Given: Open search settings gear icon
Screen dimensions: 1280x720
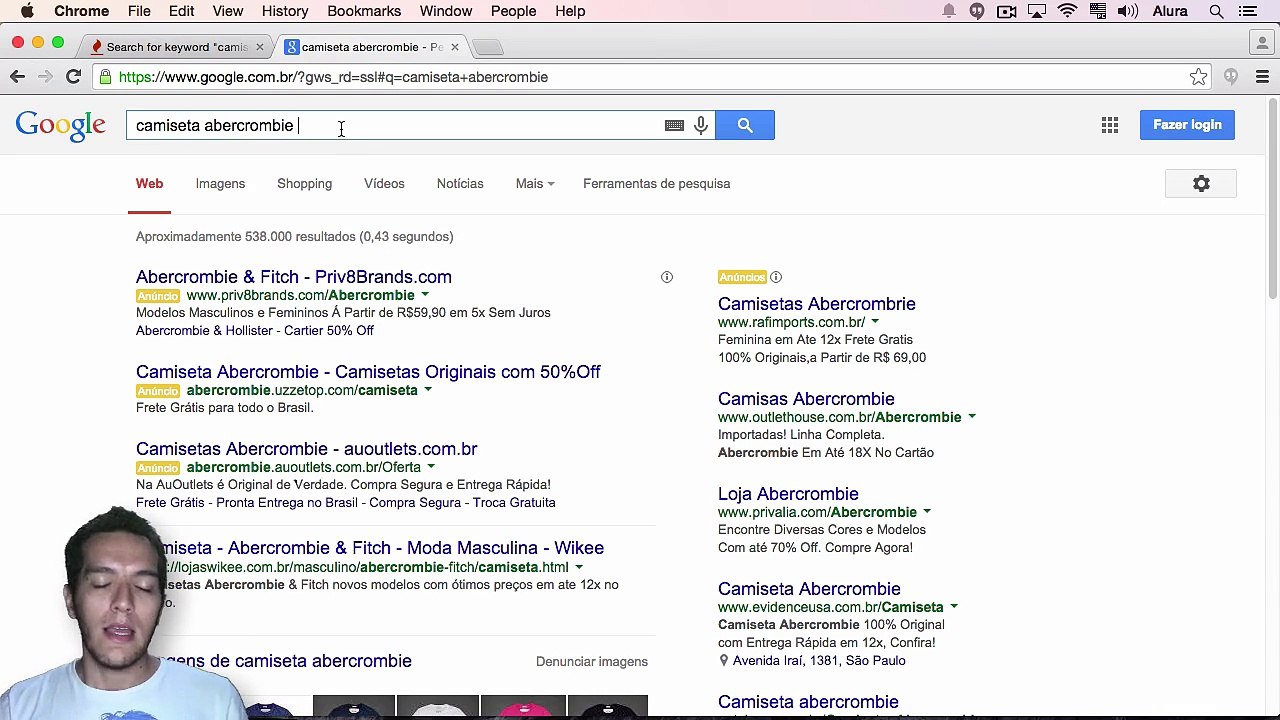Looking at the screenshot, I should [1201, 184].
